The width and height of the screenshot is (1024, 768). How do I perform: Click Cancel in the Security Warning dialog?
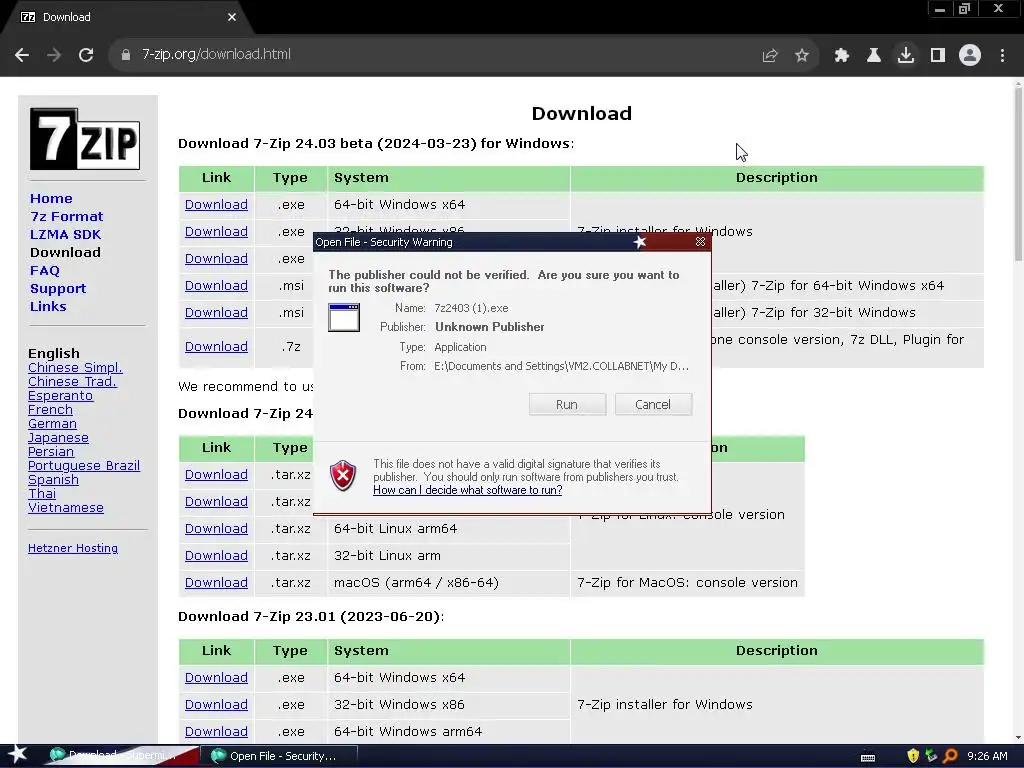653,404
